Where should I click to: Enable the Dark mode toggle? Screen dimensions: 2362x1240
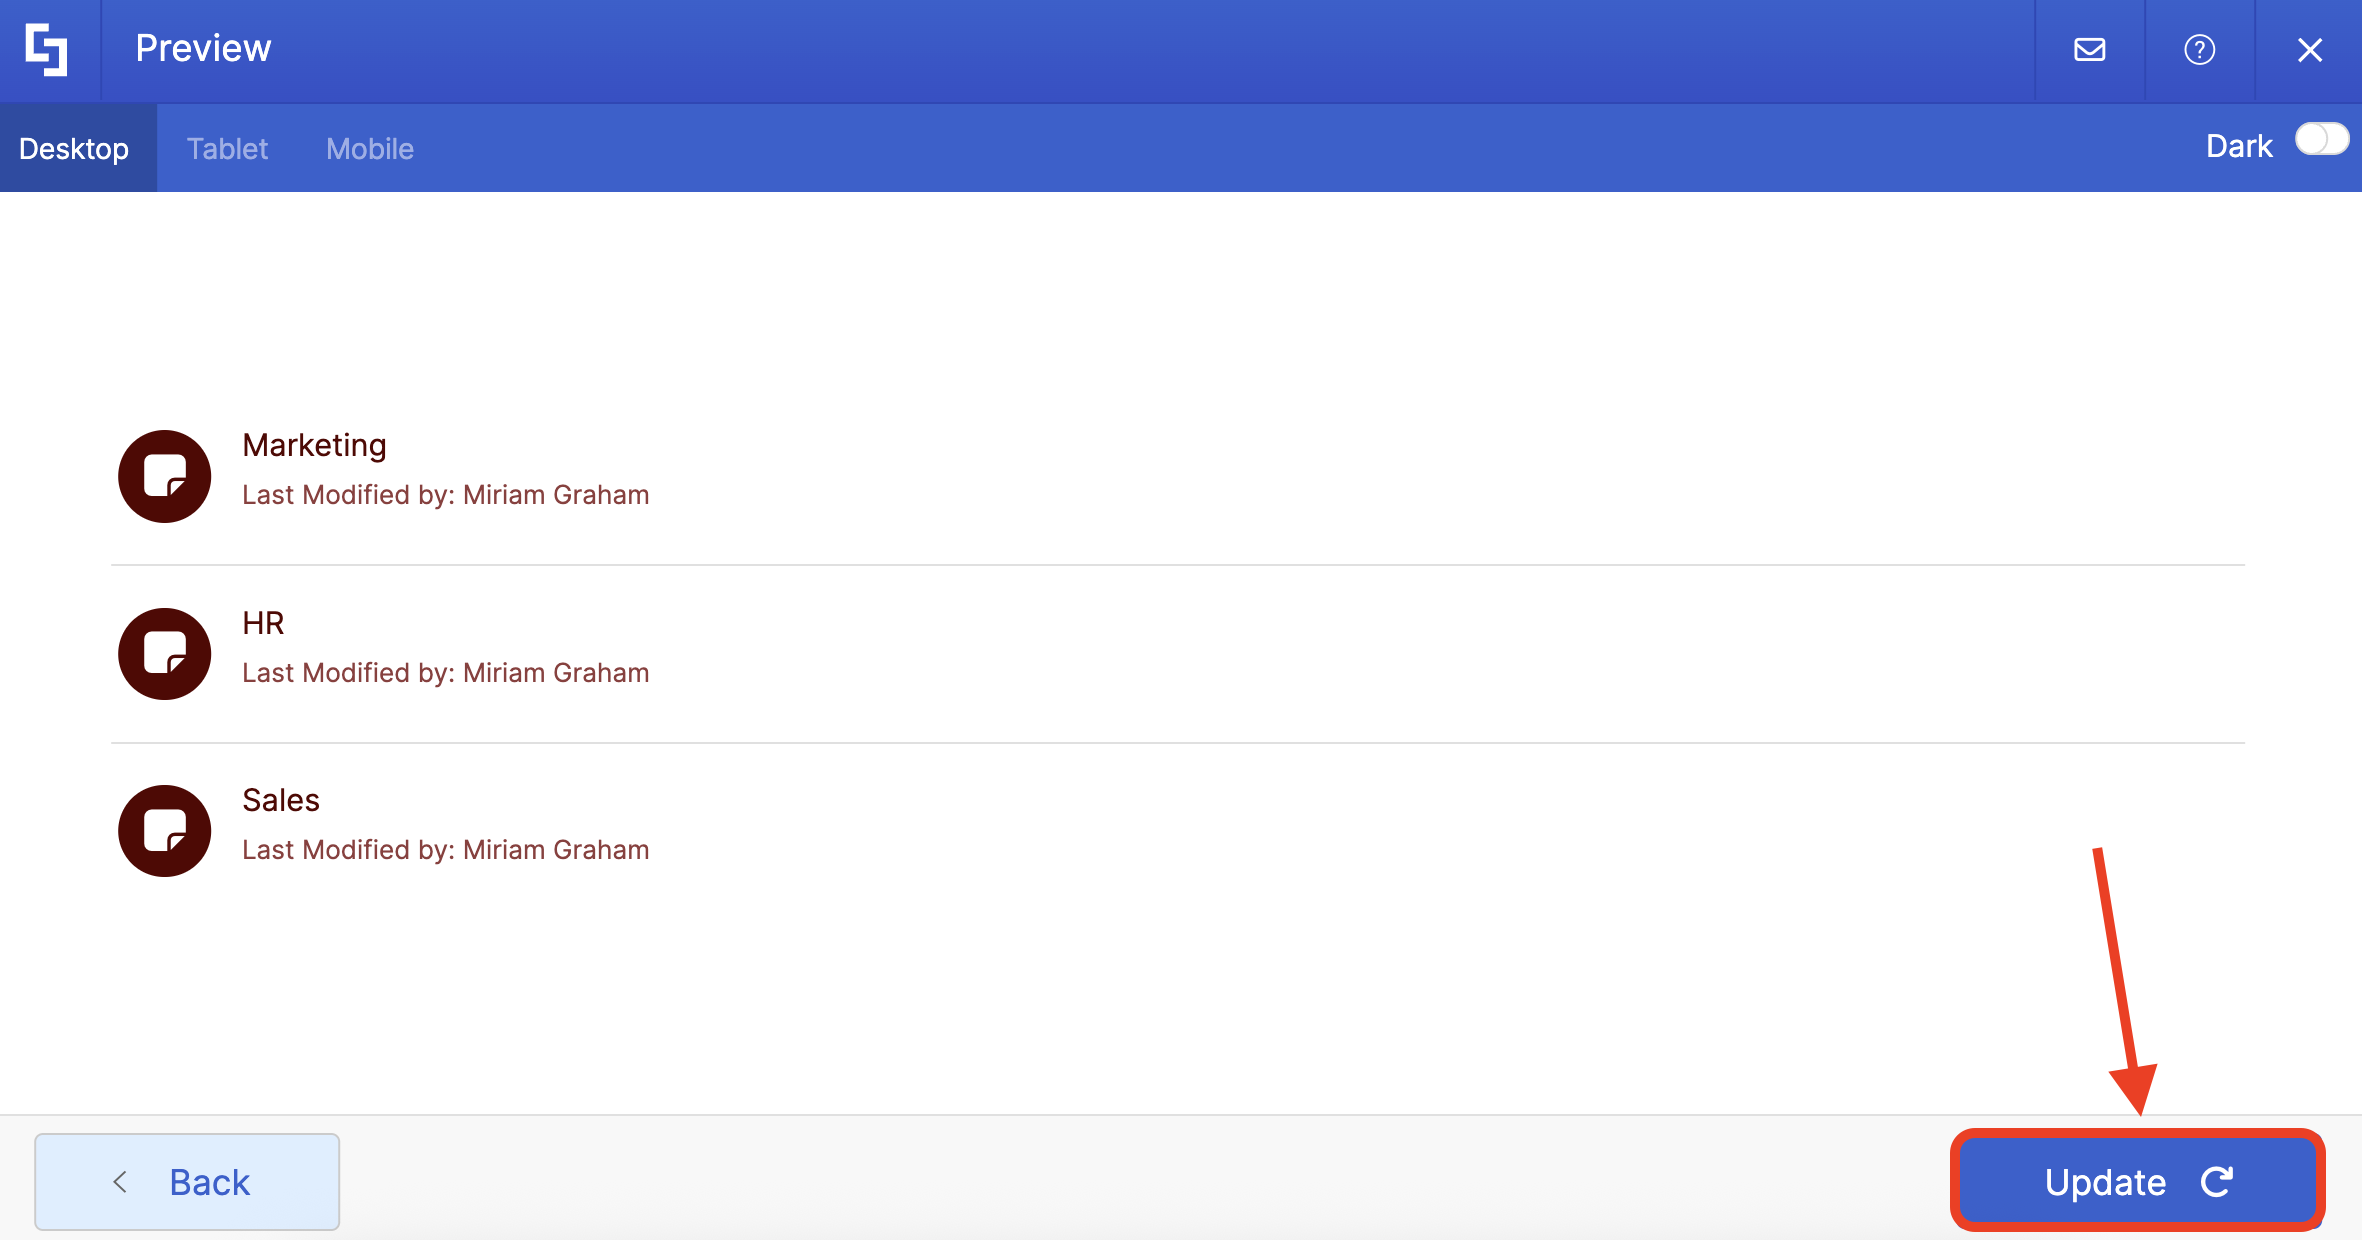click(2321, 139)
